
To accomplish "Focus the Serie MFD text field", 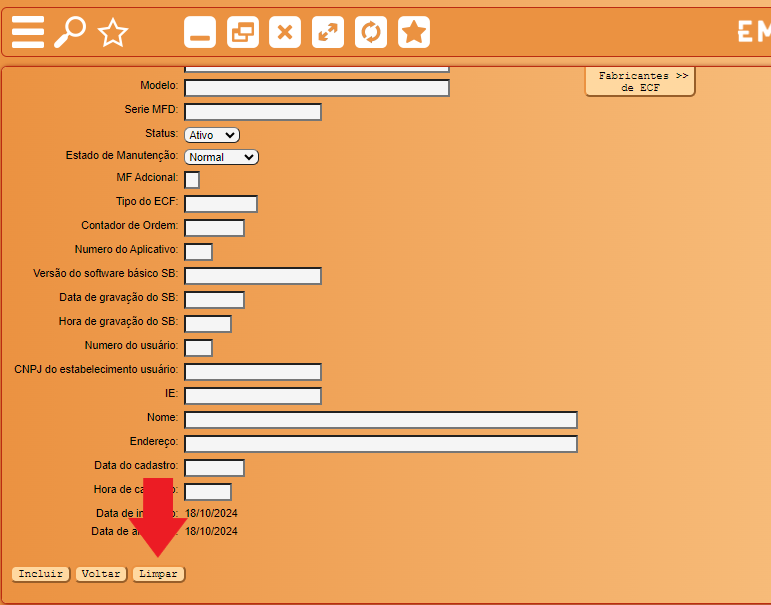I will click(253, 112).
